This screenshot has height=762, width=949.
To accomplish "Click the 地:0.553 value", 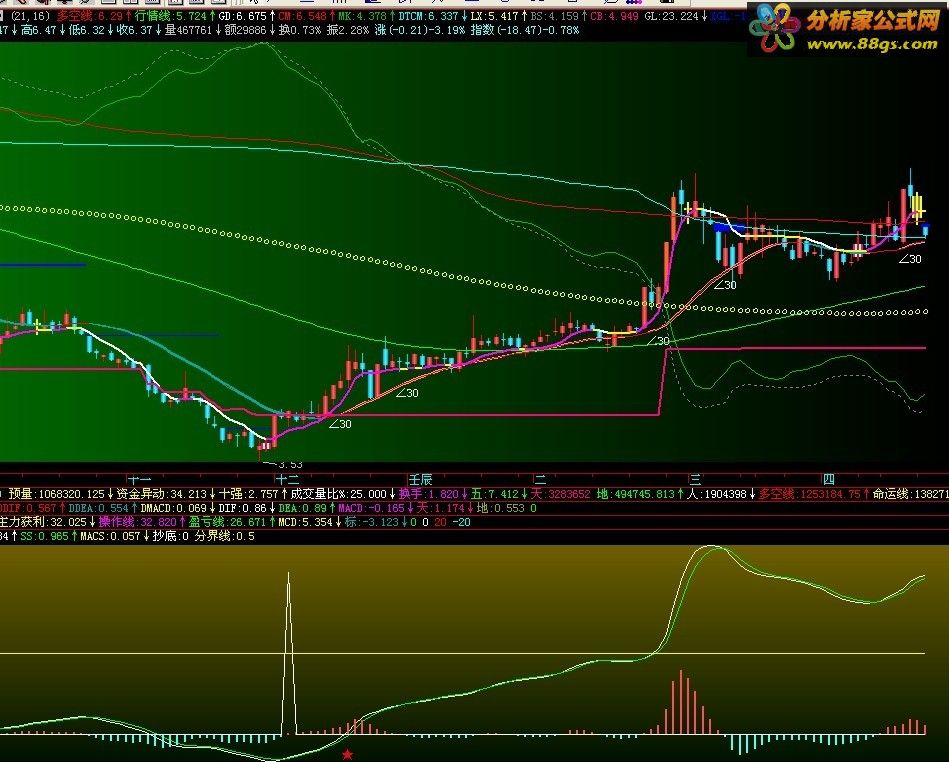I will pos(500,508).
